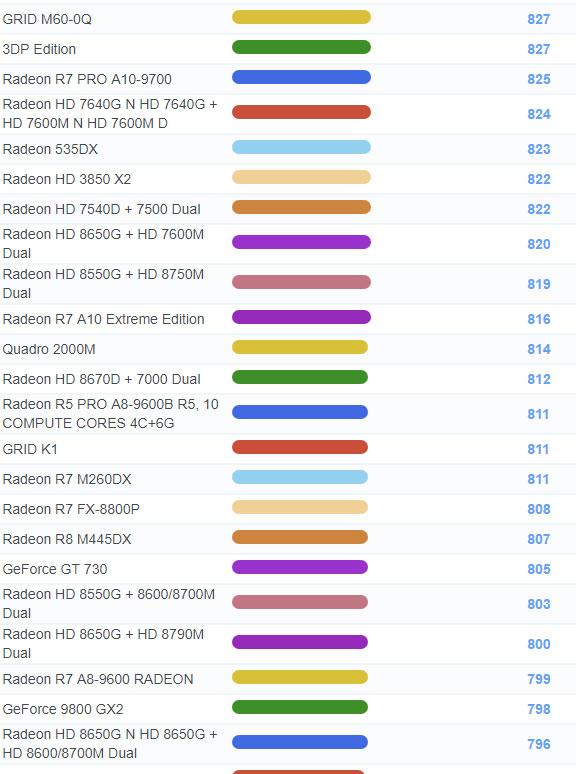Click the purple bar for GeForce GT 730
This screenshot has height=774, width=576.
[300, 567]
